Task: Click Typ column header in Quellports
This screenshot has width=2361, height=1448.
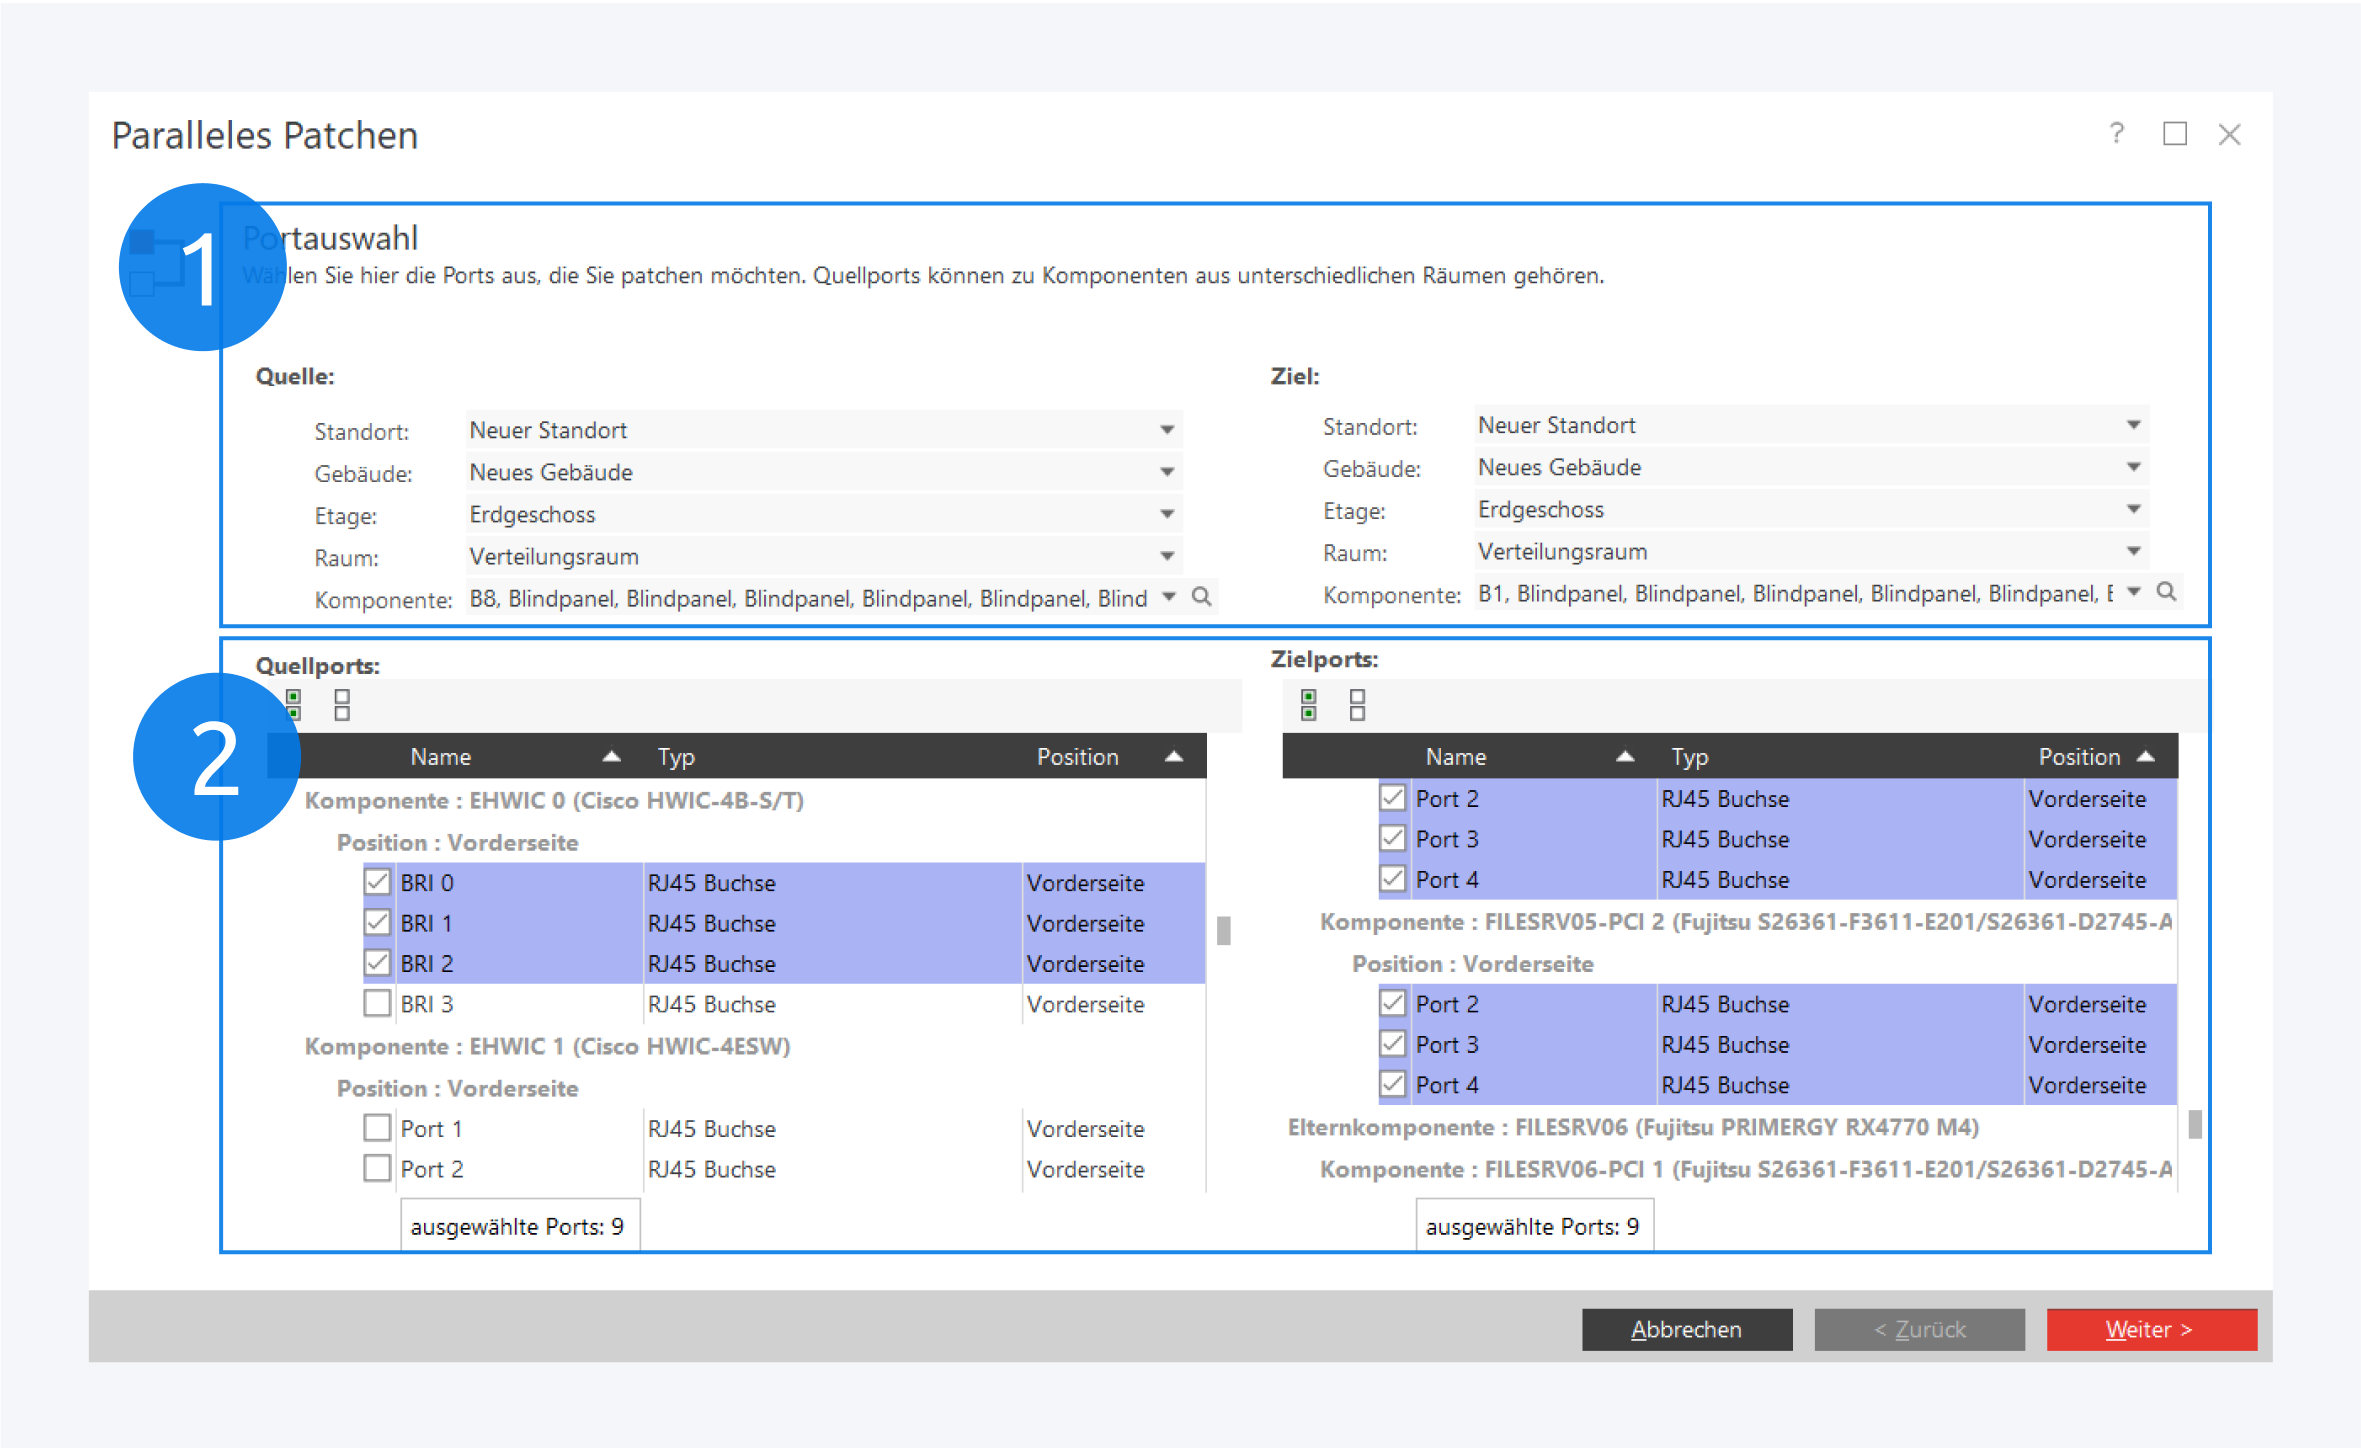Action: coord(676,757)
